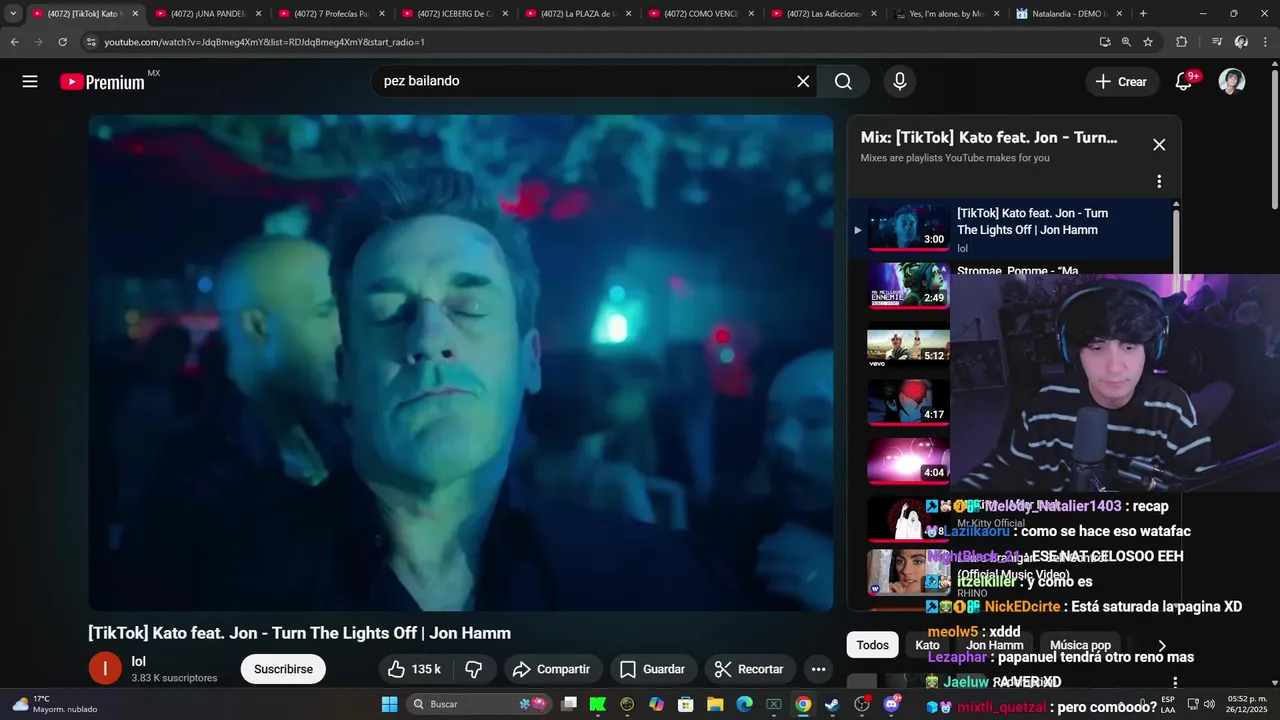Open the Windows Start menu

[x=389, y=704]
